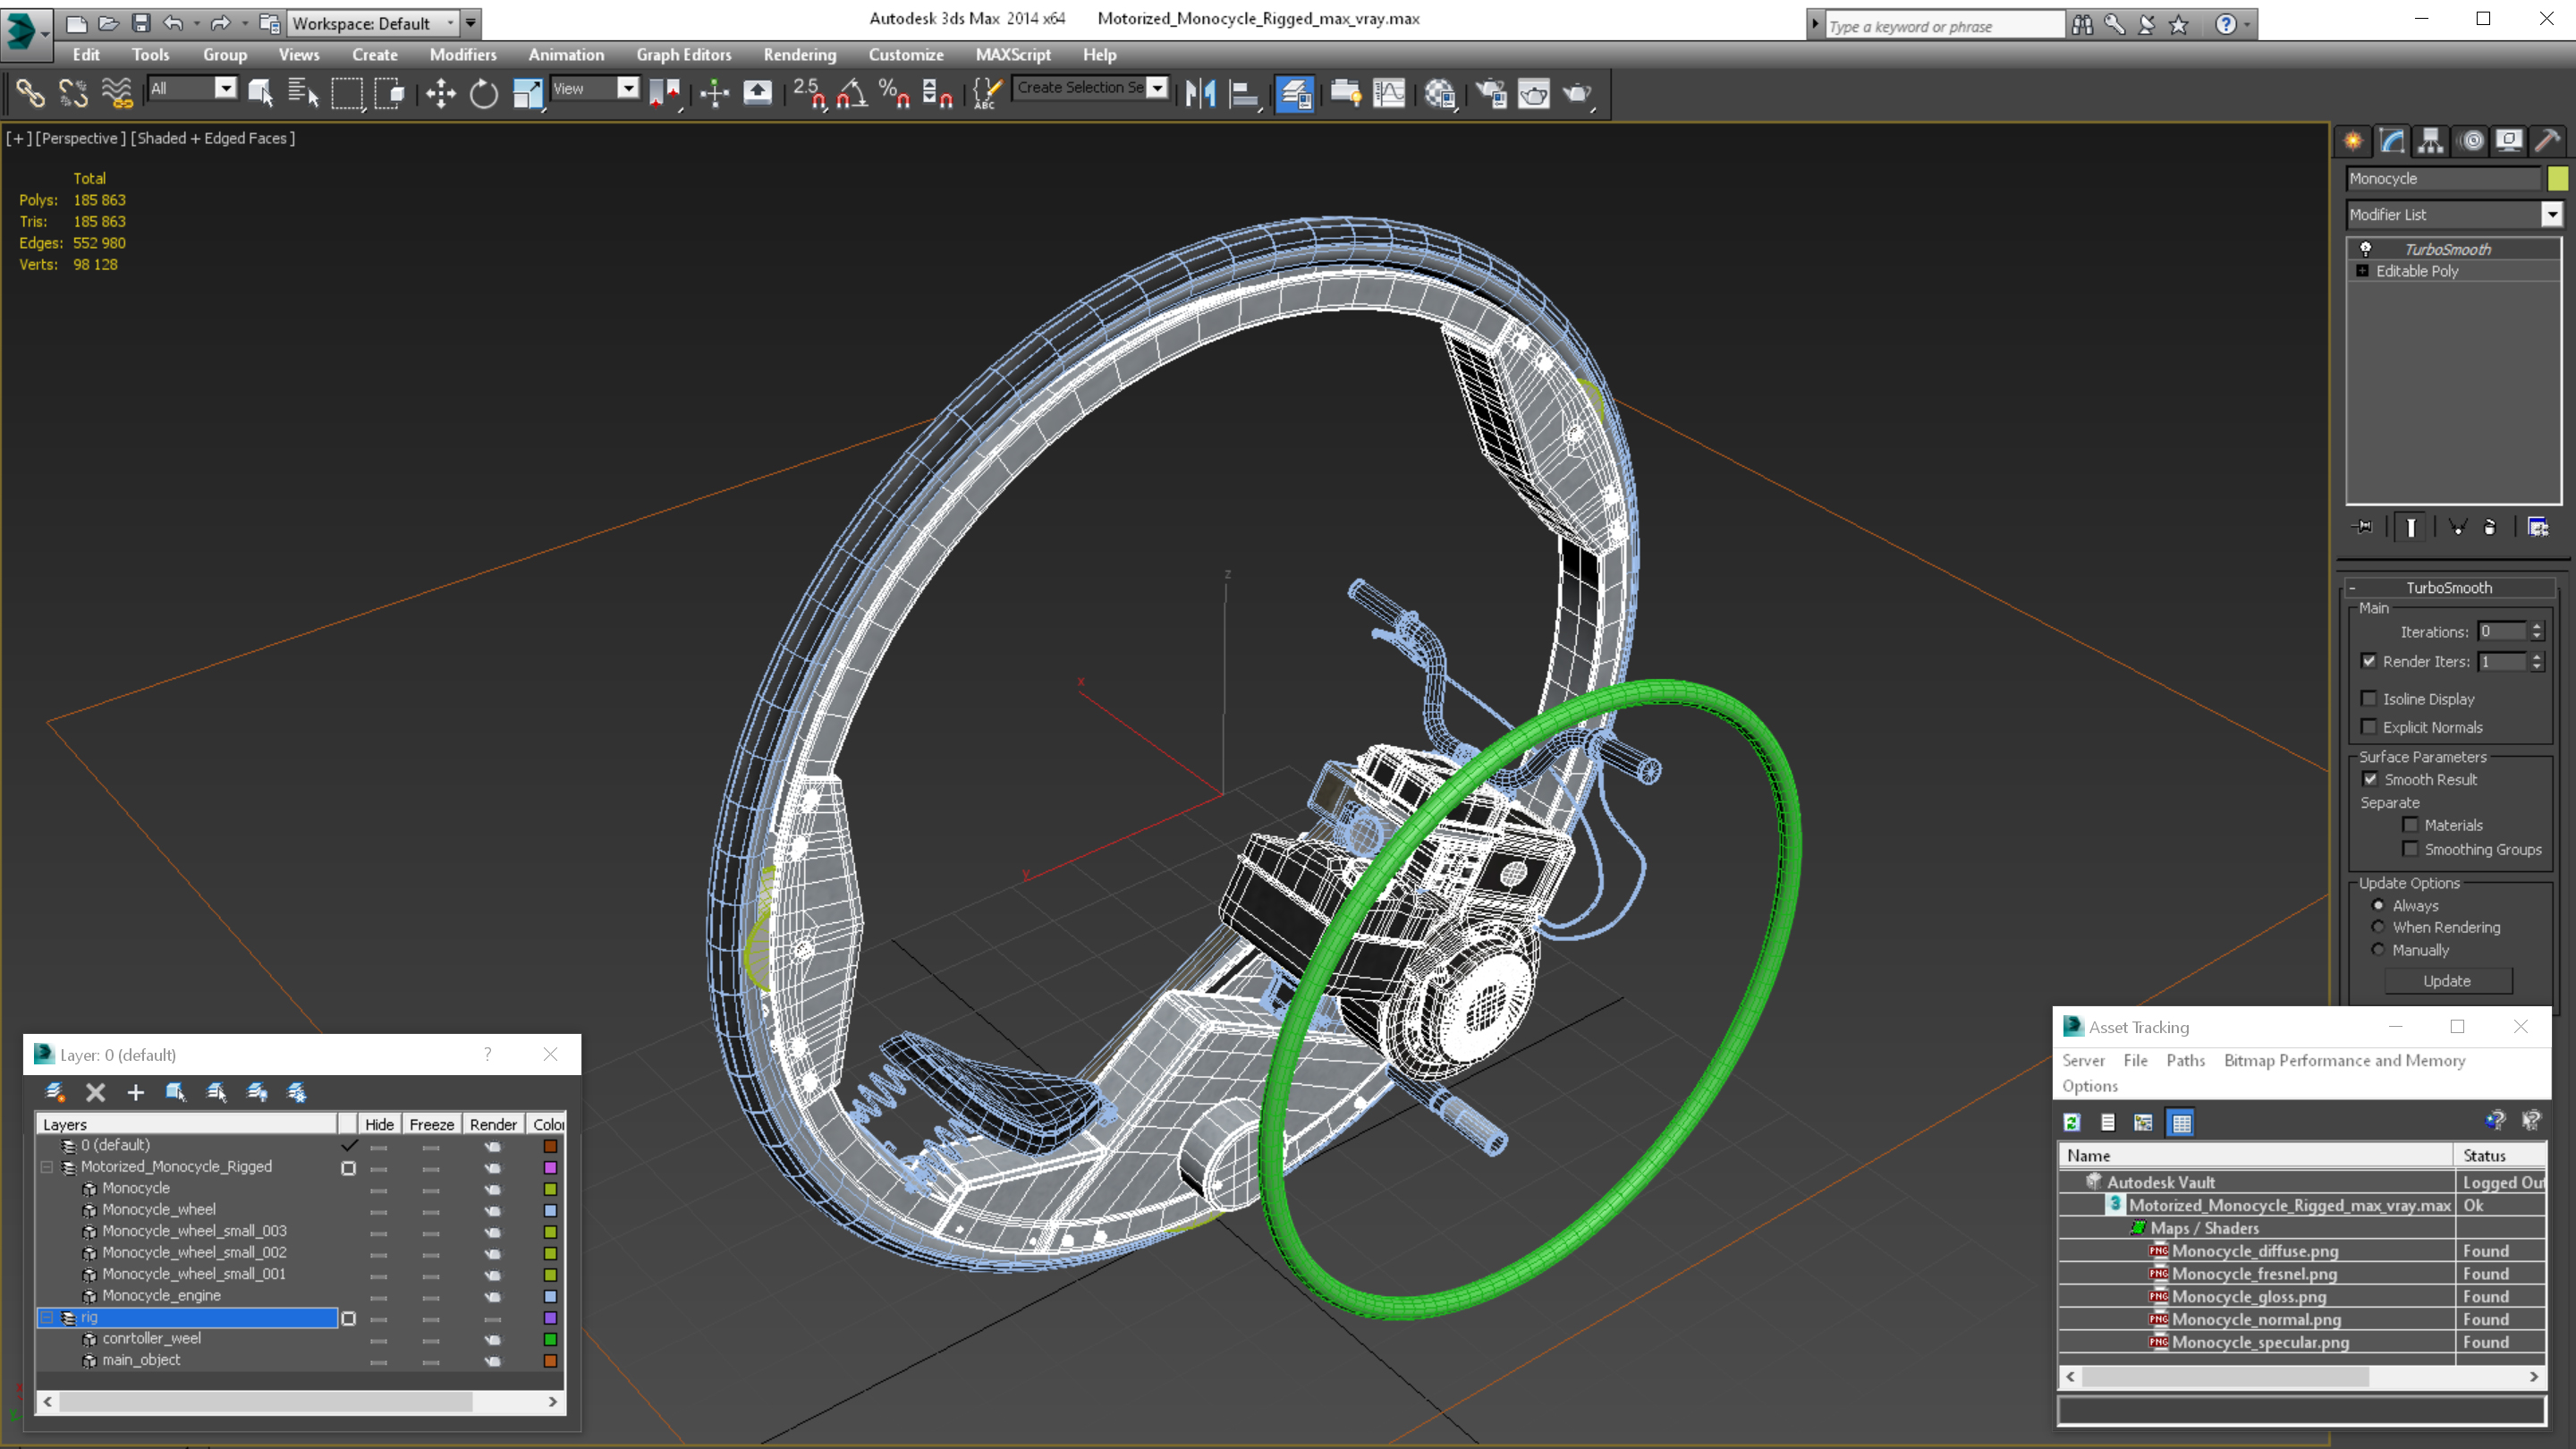Open the Animation menu
Screen dimensions: 2576x1449
point(566,55)
